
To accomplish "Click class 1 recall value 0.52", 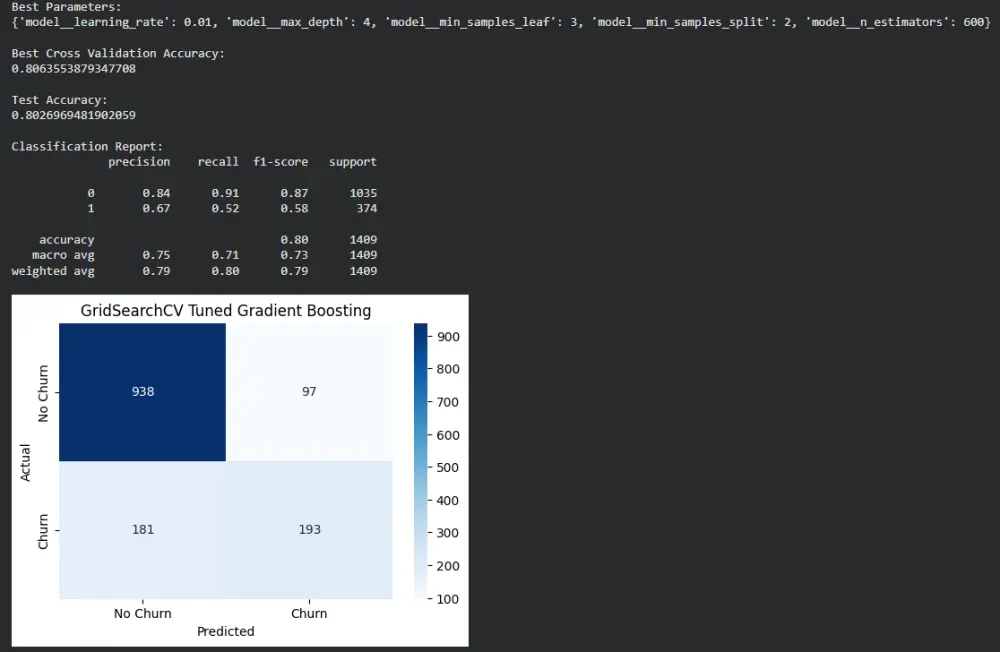I will click(225, 209).
